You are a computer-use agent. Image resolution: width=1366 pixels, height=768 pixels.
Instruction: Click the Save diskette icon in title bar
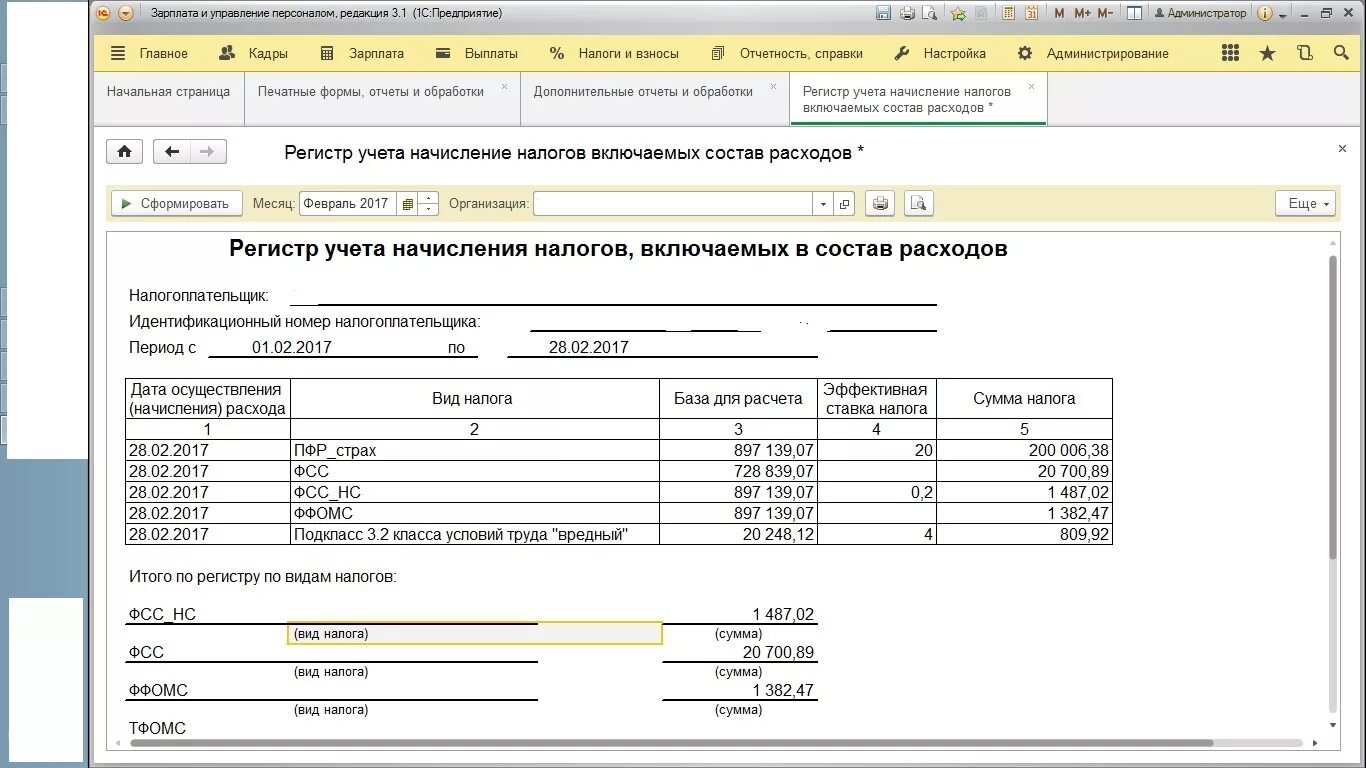point(883,13)
